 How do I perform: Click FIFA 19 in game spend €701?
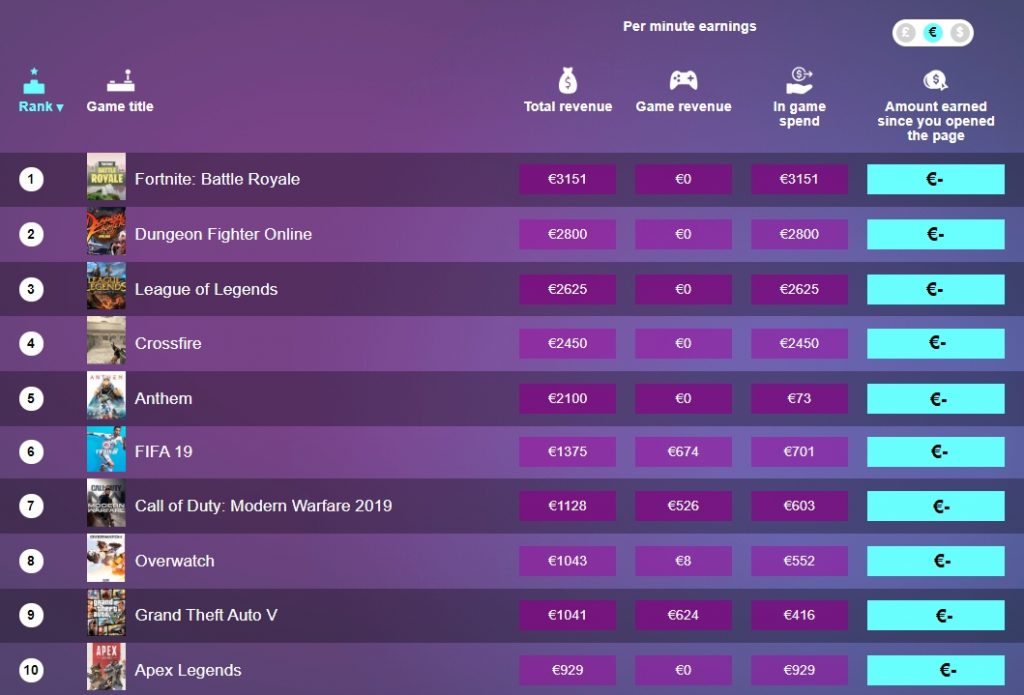(x=799, y=451)
